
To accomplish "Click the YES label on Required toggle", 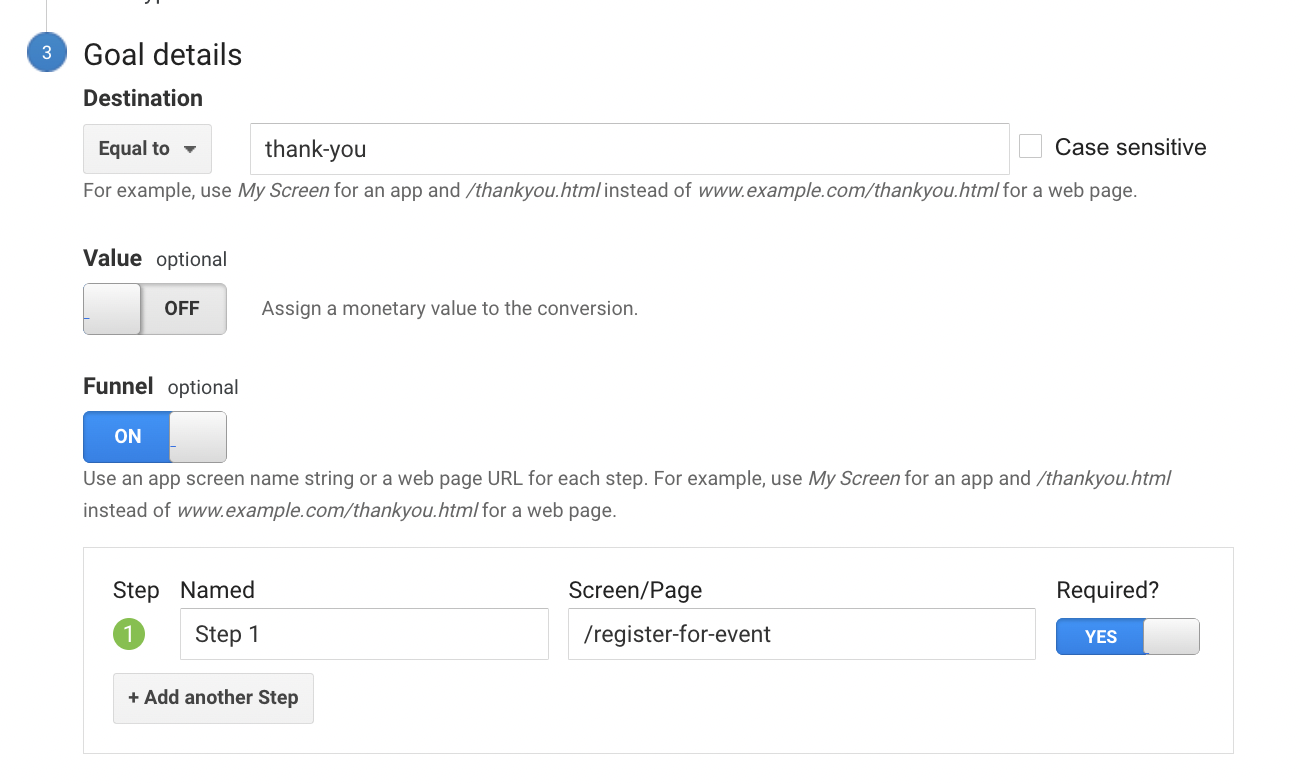I will [x=1100, y=637].
